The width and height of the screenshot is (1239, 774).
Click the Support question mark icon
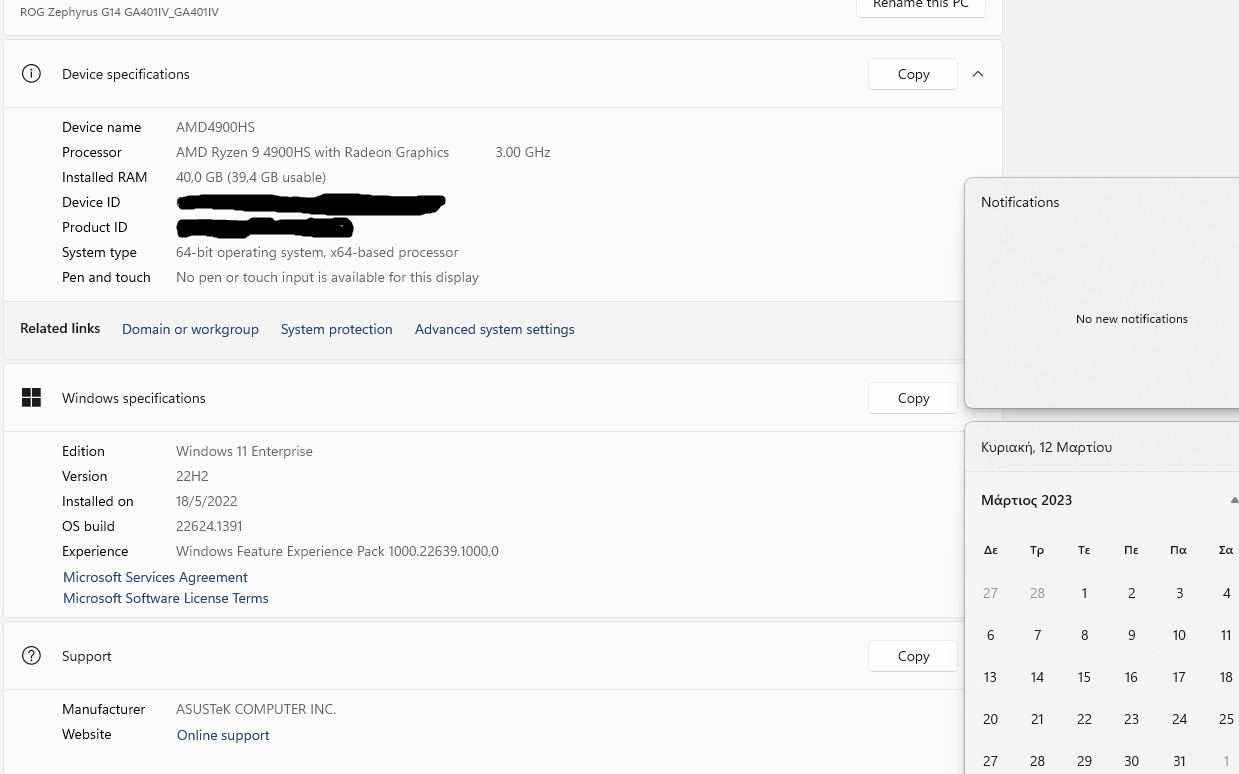click(x=31, y=656)
